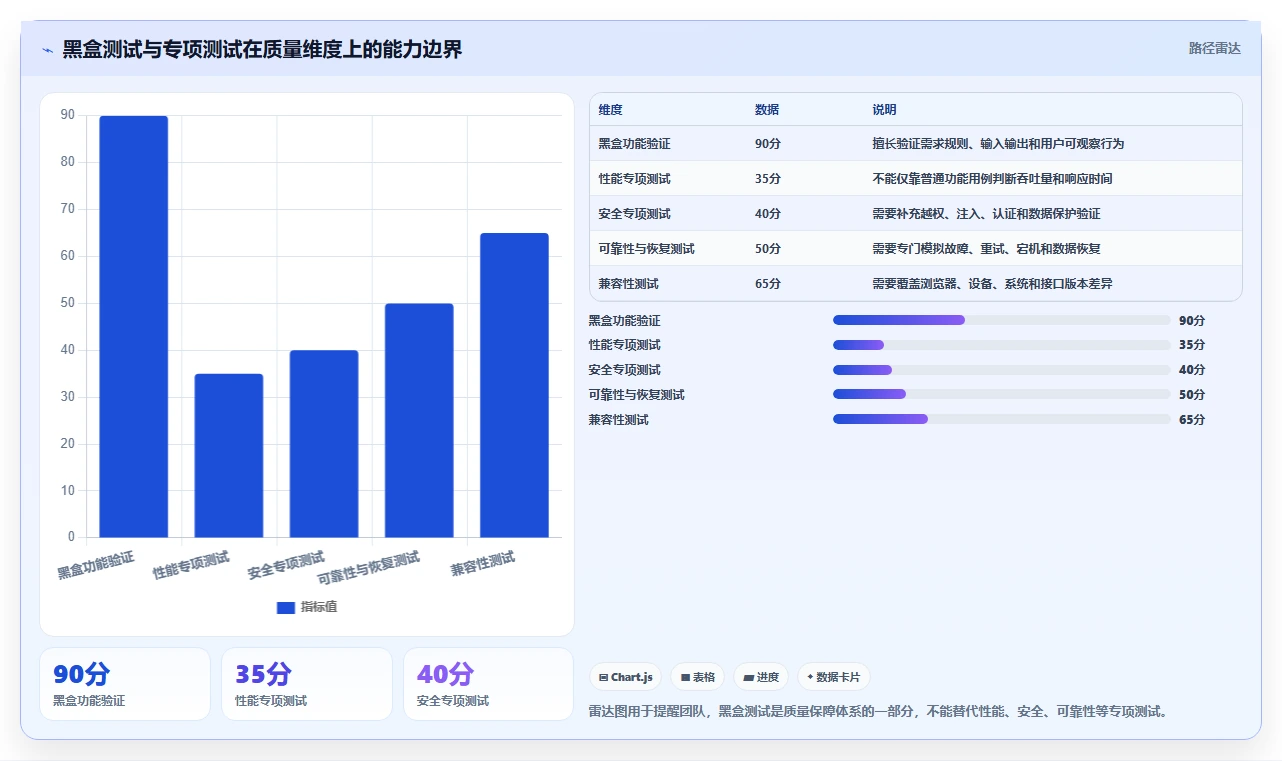Click the 可靠性与恢复测试 bar in chart
Screen dimensions: 1282x761
[419, 421]
